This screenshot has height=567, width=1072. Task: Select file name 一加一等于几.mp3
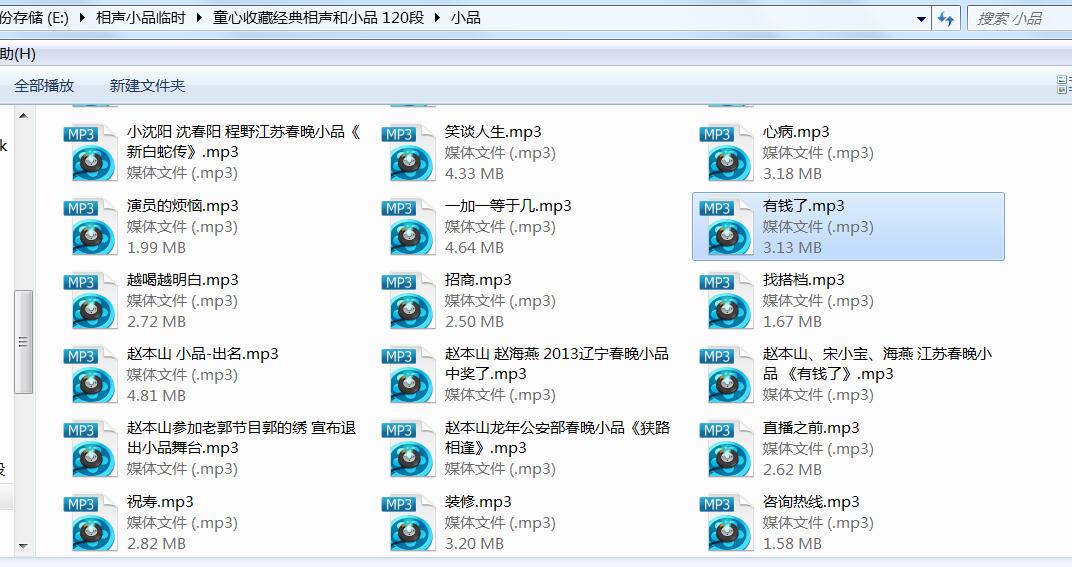(x=508, y=206)
